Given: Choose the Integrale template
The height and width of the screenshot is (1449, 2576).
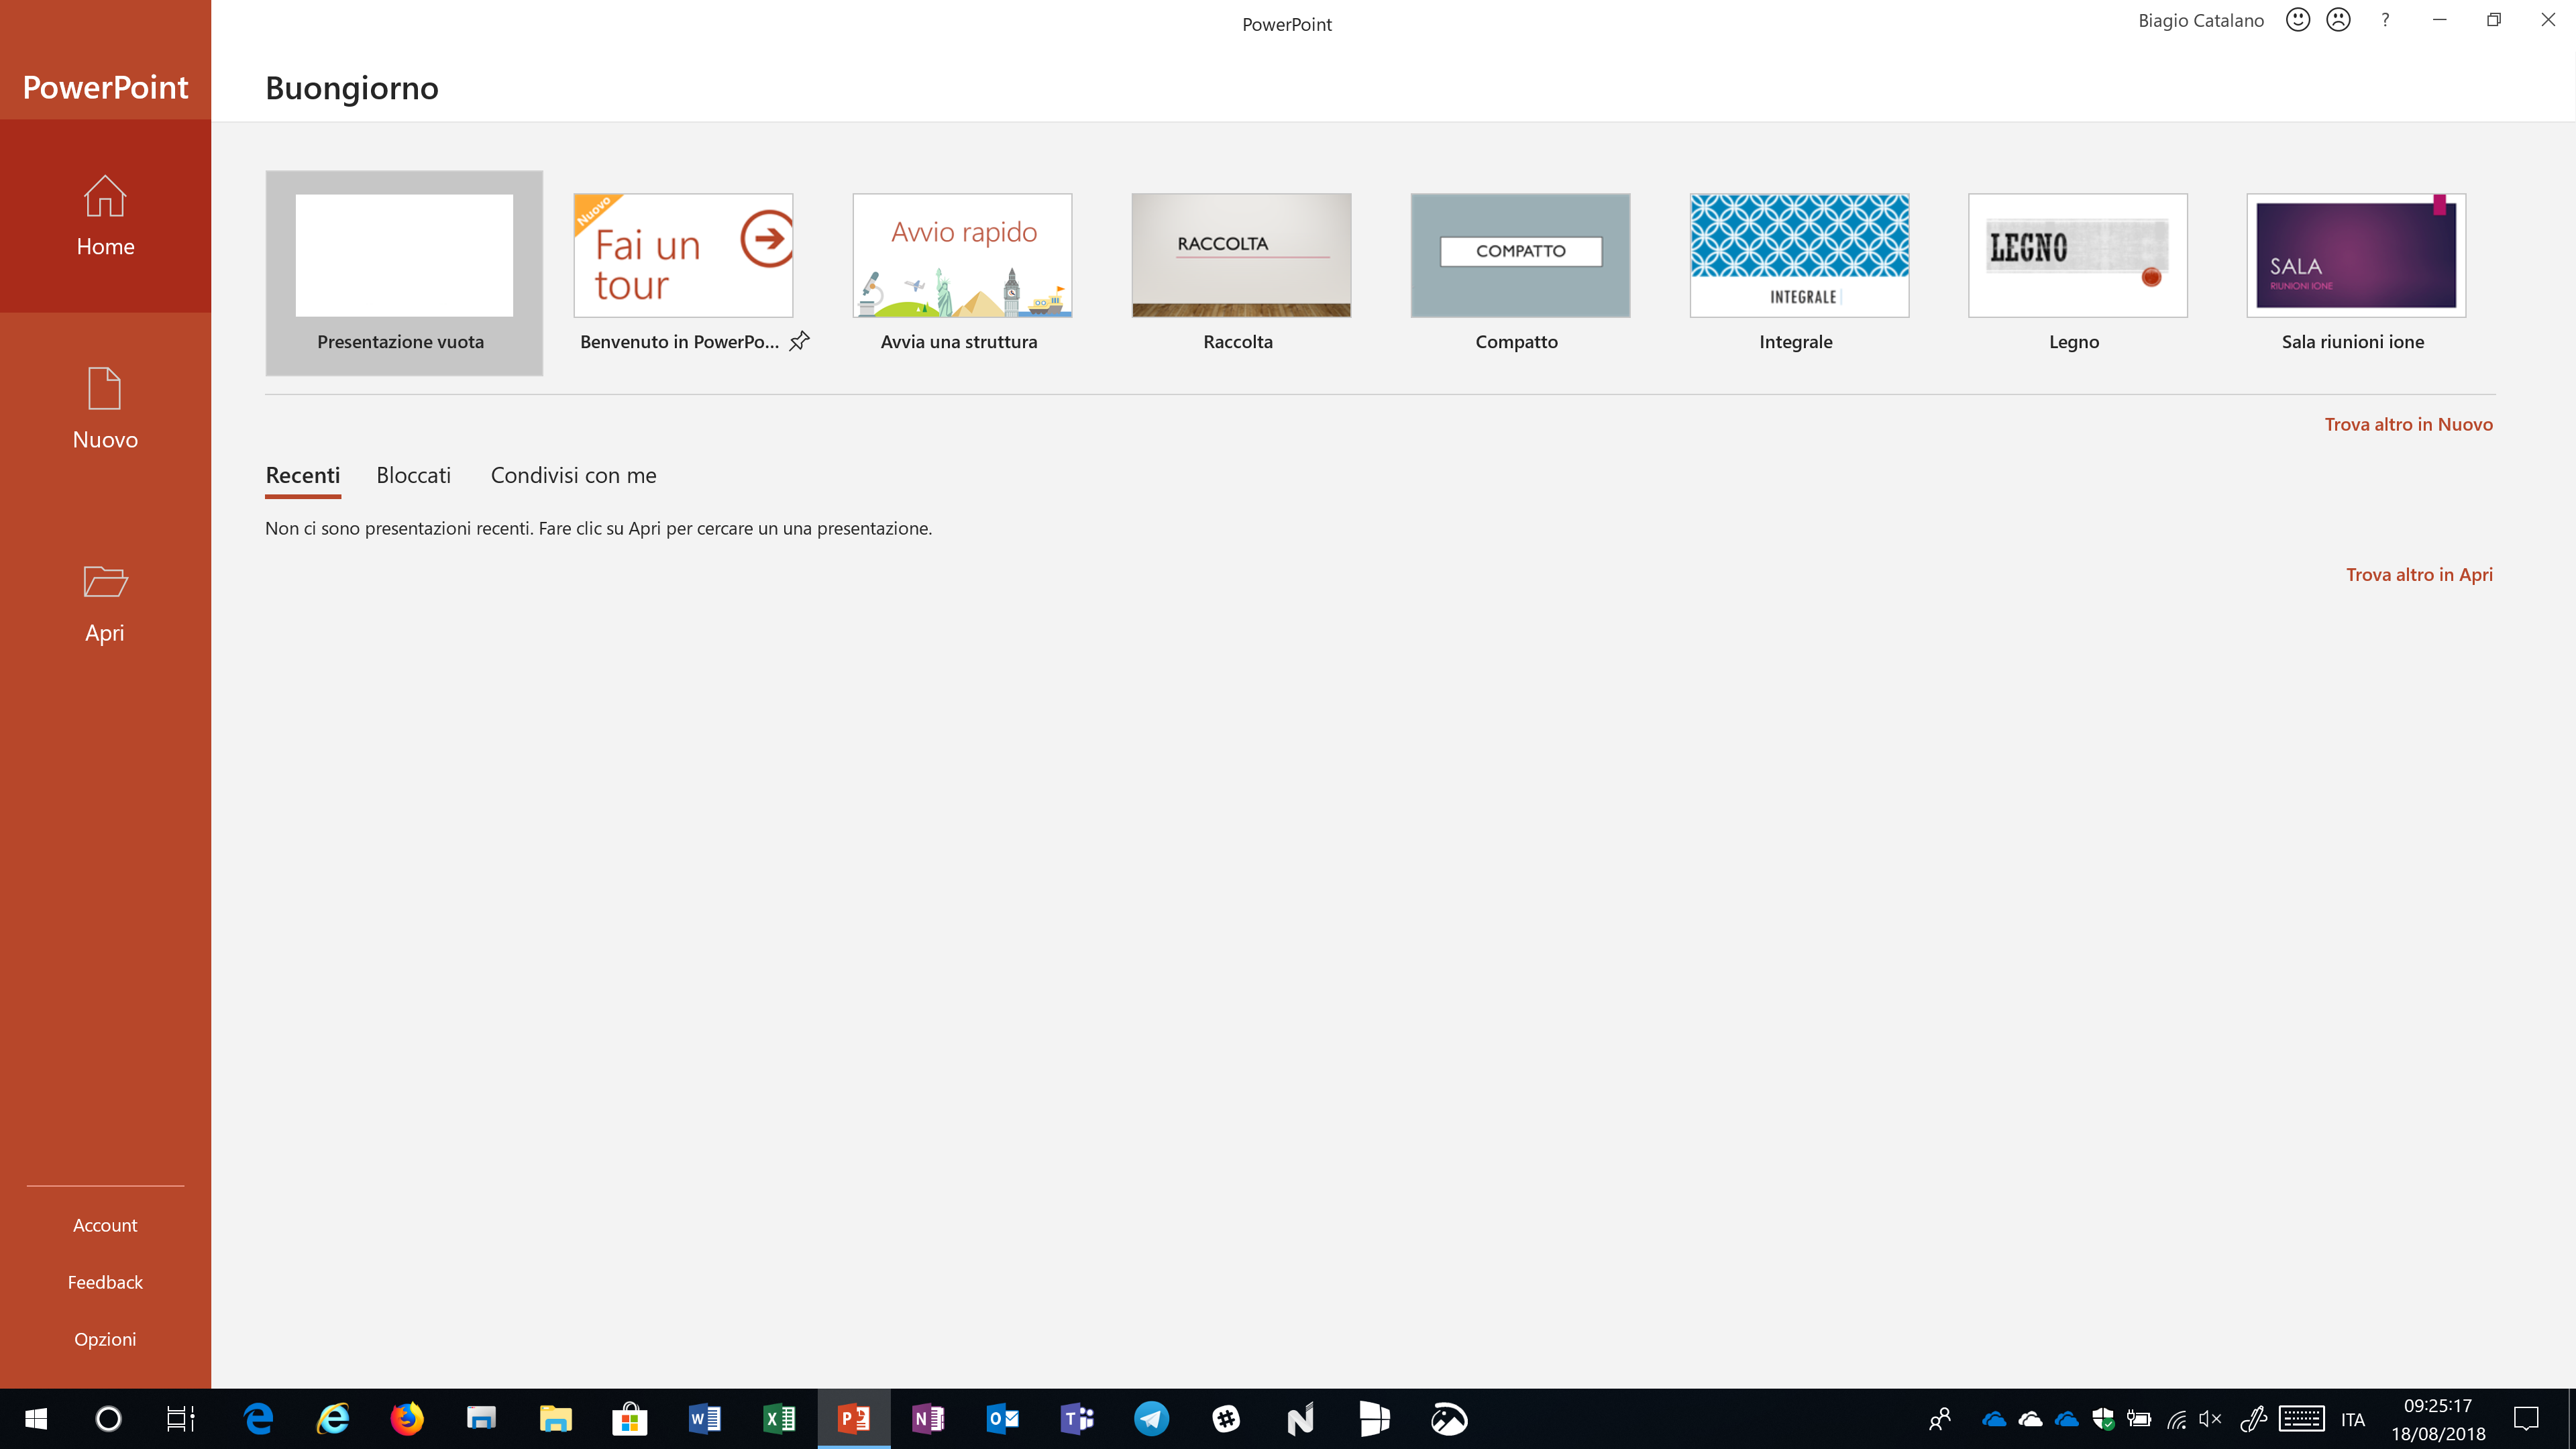Looking at the screenshot, I should point(1799,256).
